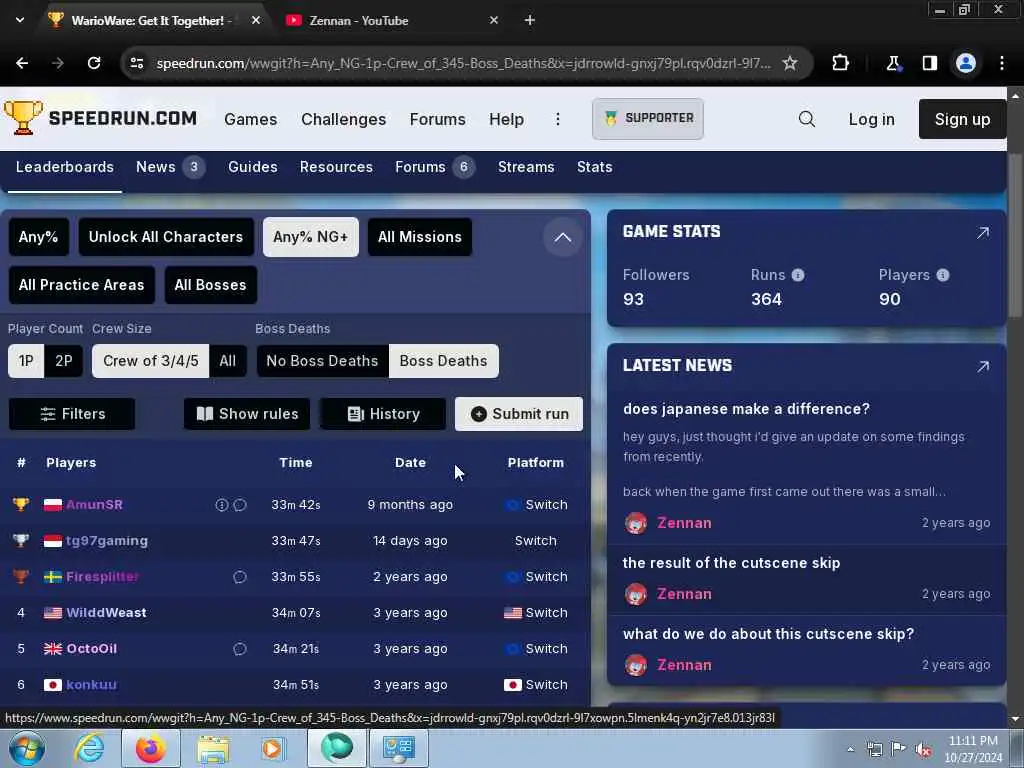This screenshot has height=768, width=1024.
Task: Switch to Any% category
Action: point(39,236)
